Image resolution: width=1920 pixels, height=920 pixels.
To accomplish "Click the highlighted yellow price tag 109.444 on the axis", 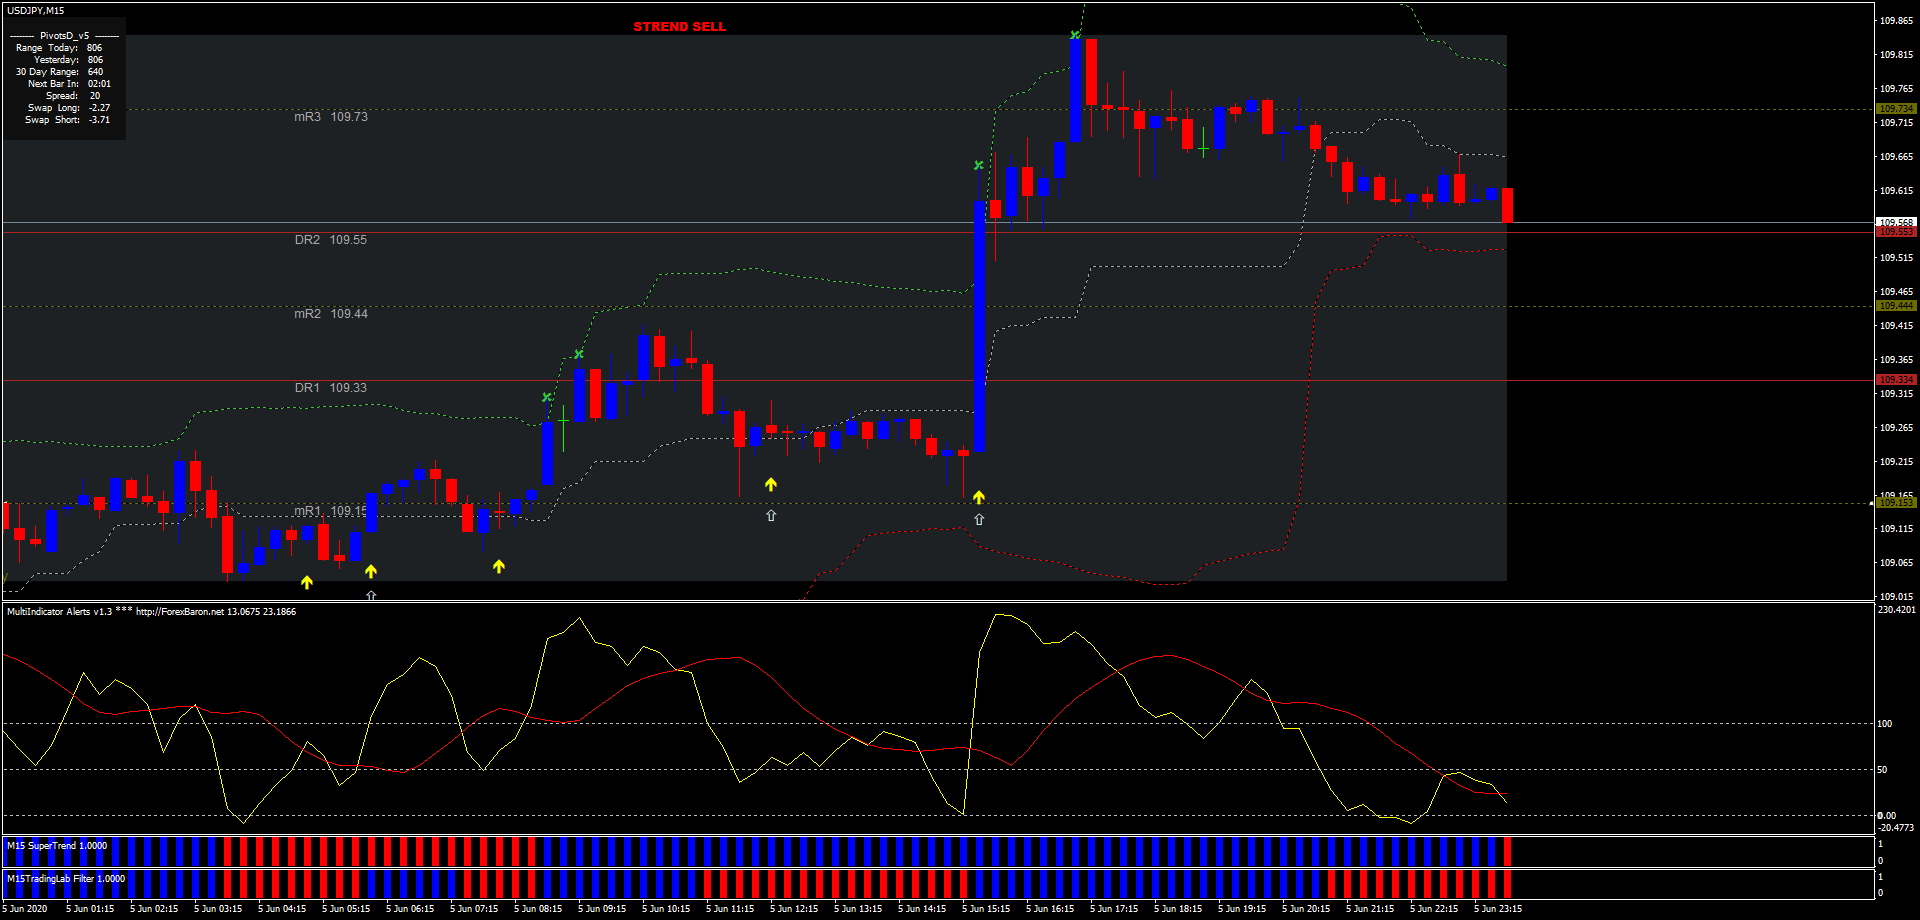I will (1897, 305).
